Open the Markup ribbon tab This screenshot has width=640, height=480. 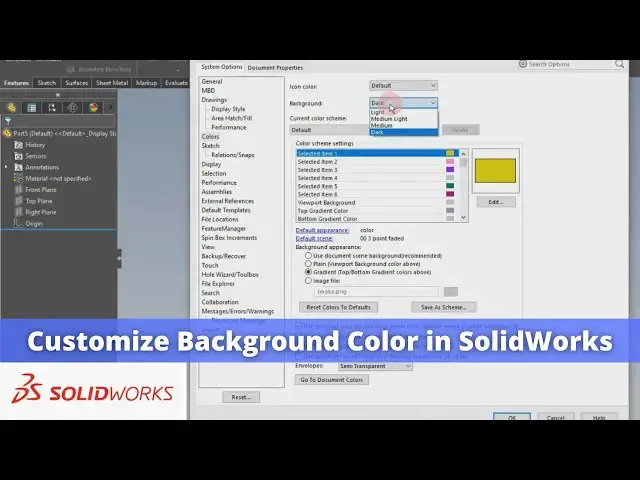tap(146, 83)
